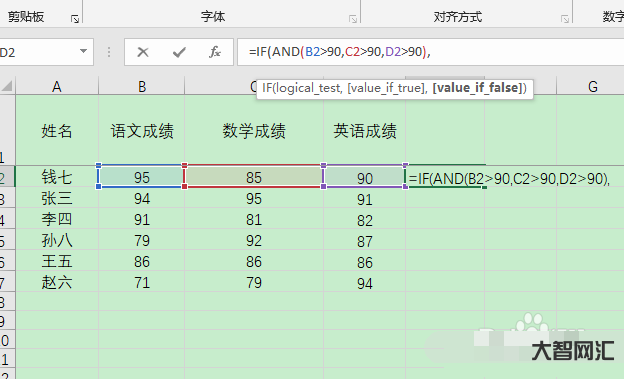Select column B header

[x=142, y=86]
